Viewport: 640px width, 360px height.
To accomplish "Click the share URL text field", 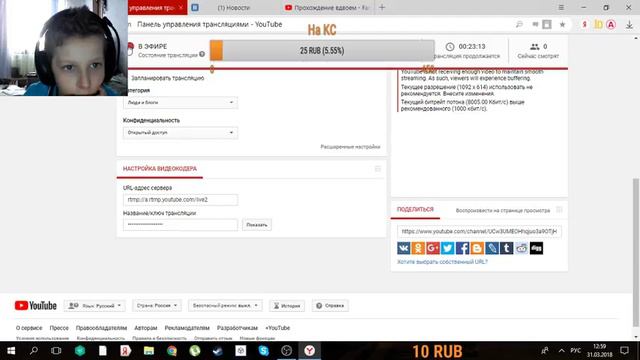I will point(479,231).
